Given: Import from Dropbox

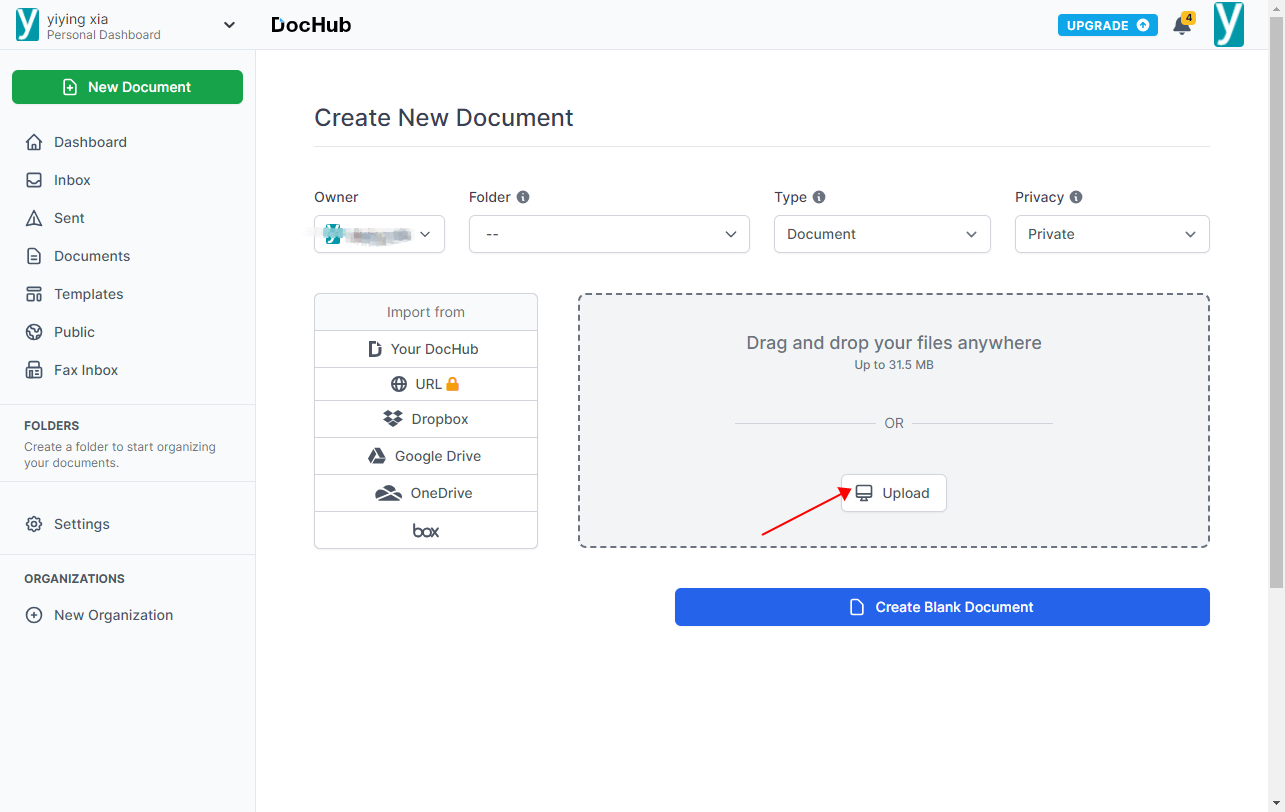Looking at the screenshot, I should click(426, 419).
